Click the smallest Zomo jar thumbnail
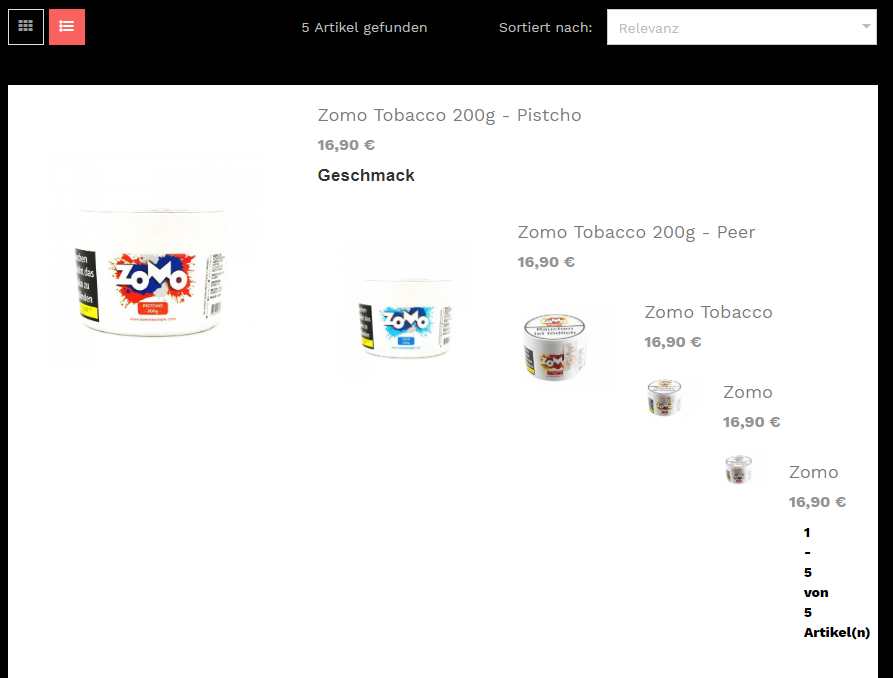 (739, 469)
